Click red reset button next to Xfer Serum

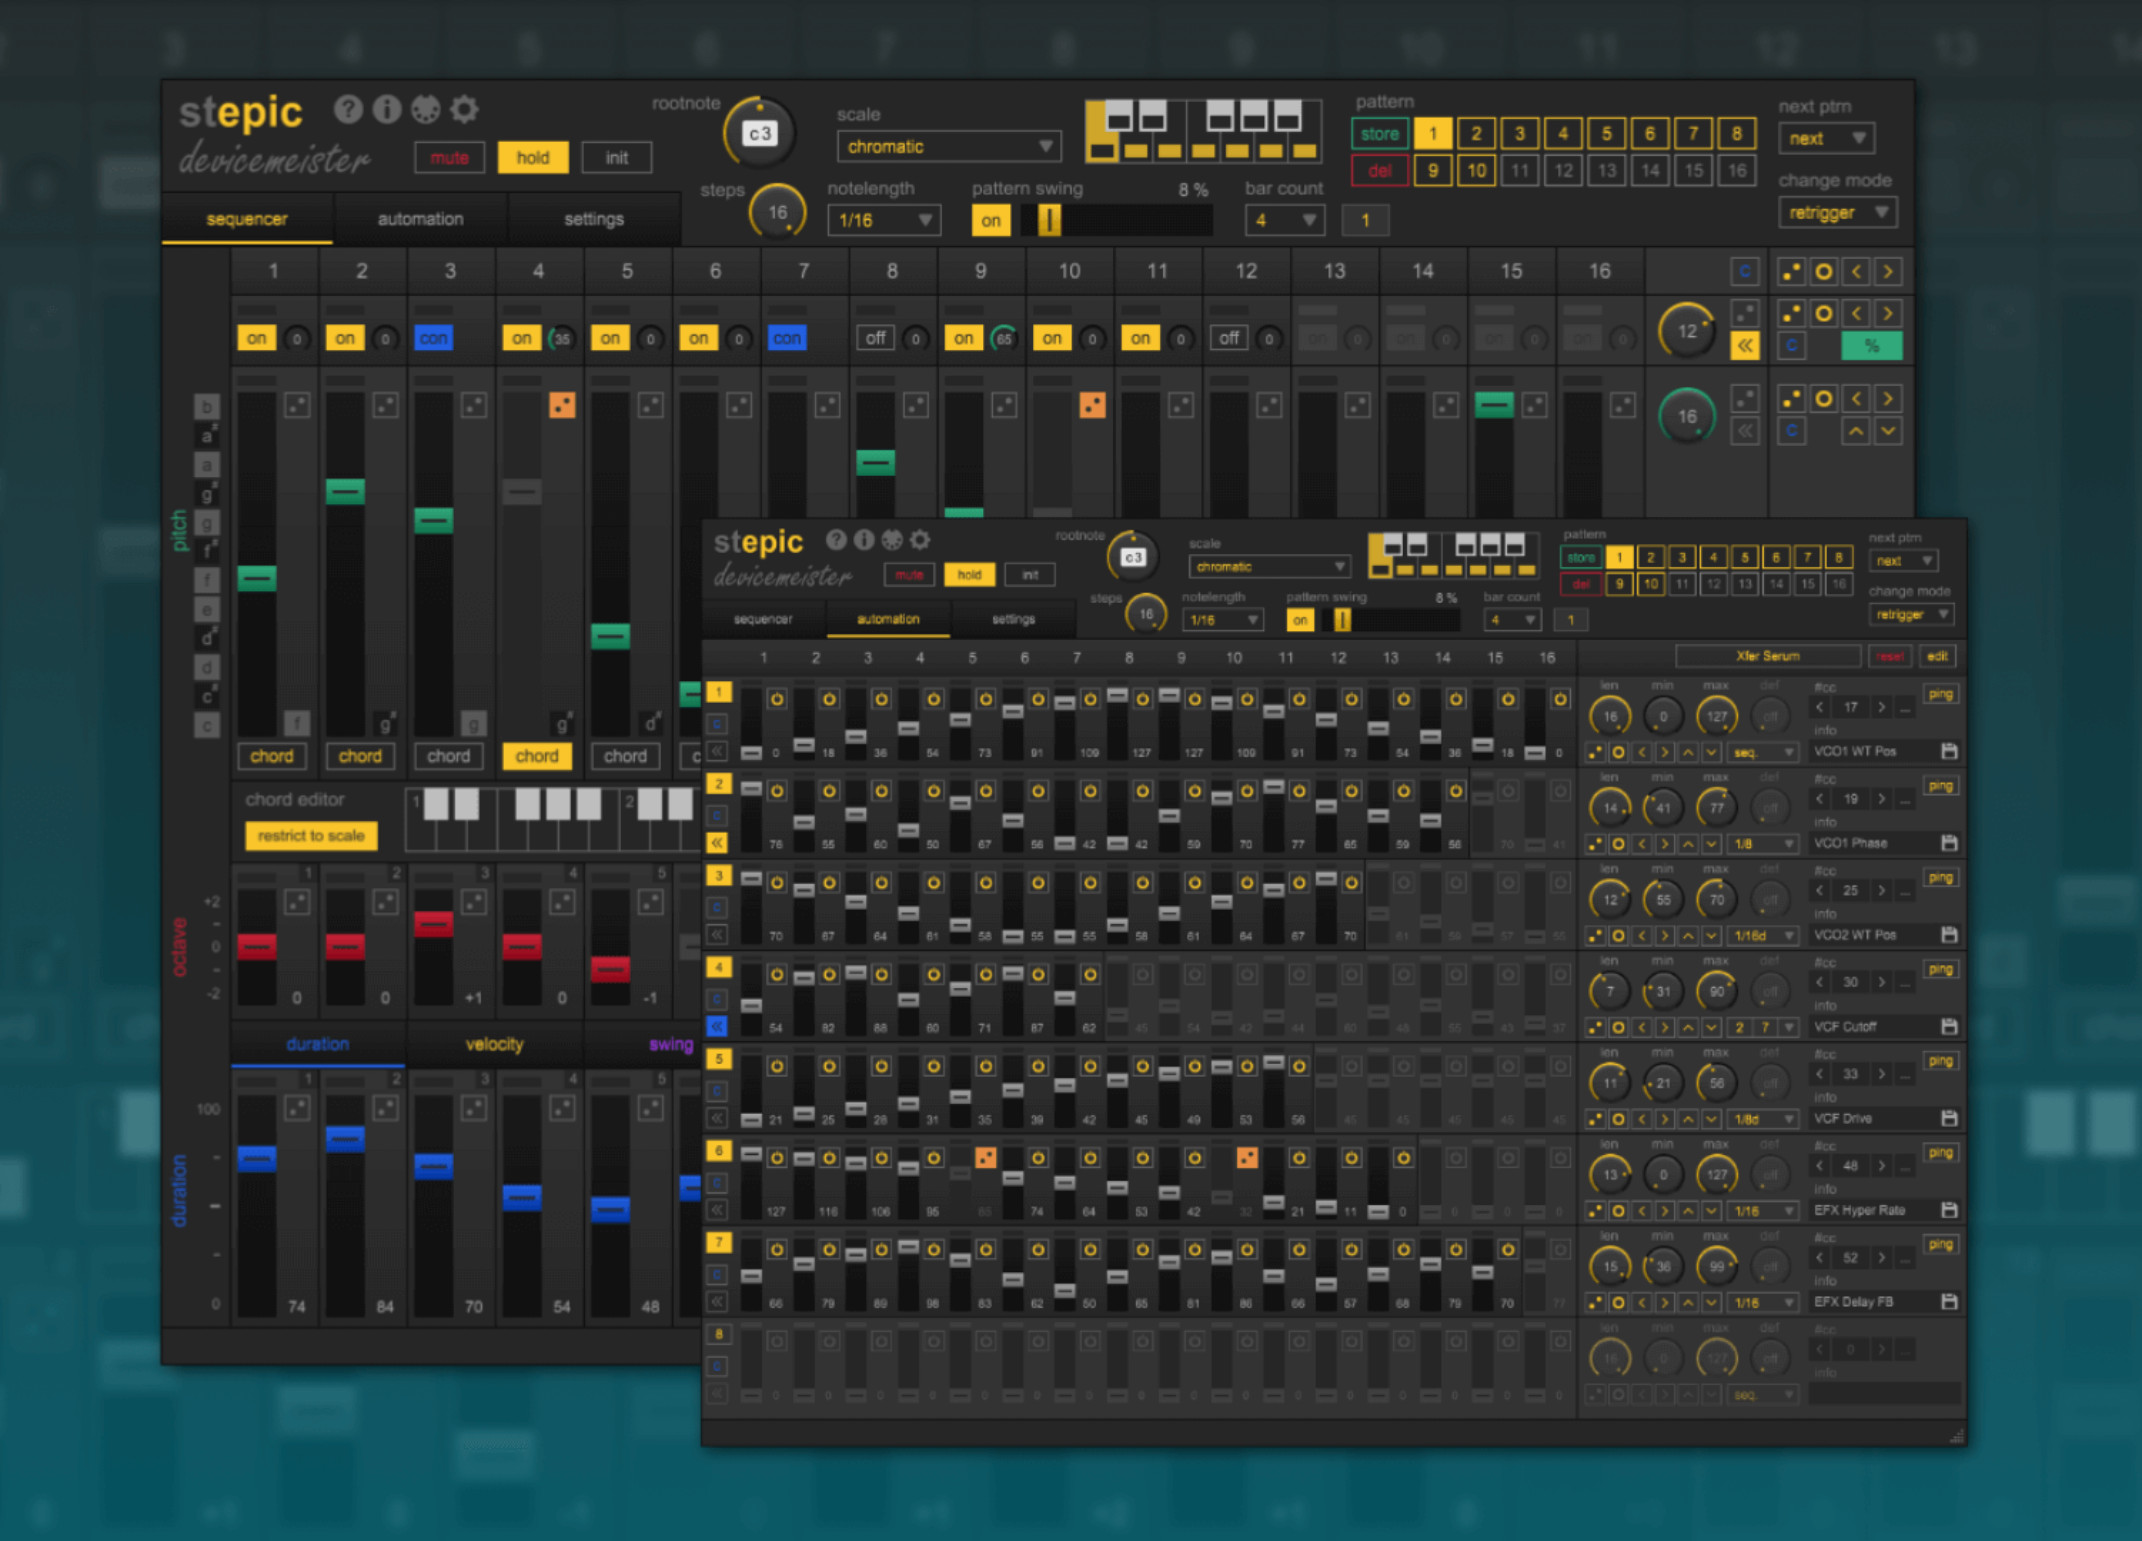[1889, 656]
